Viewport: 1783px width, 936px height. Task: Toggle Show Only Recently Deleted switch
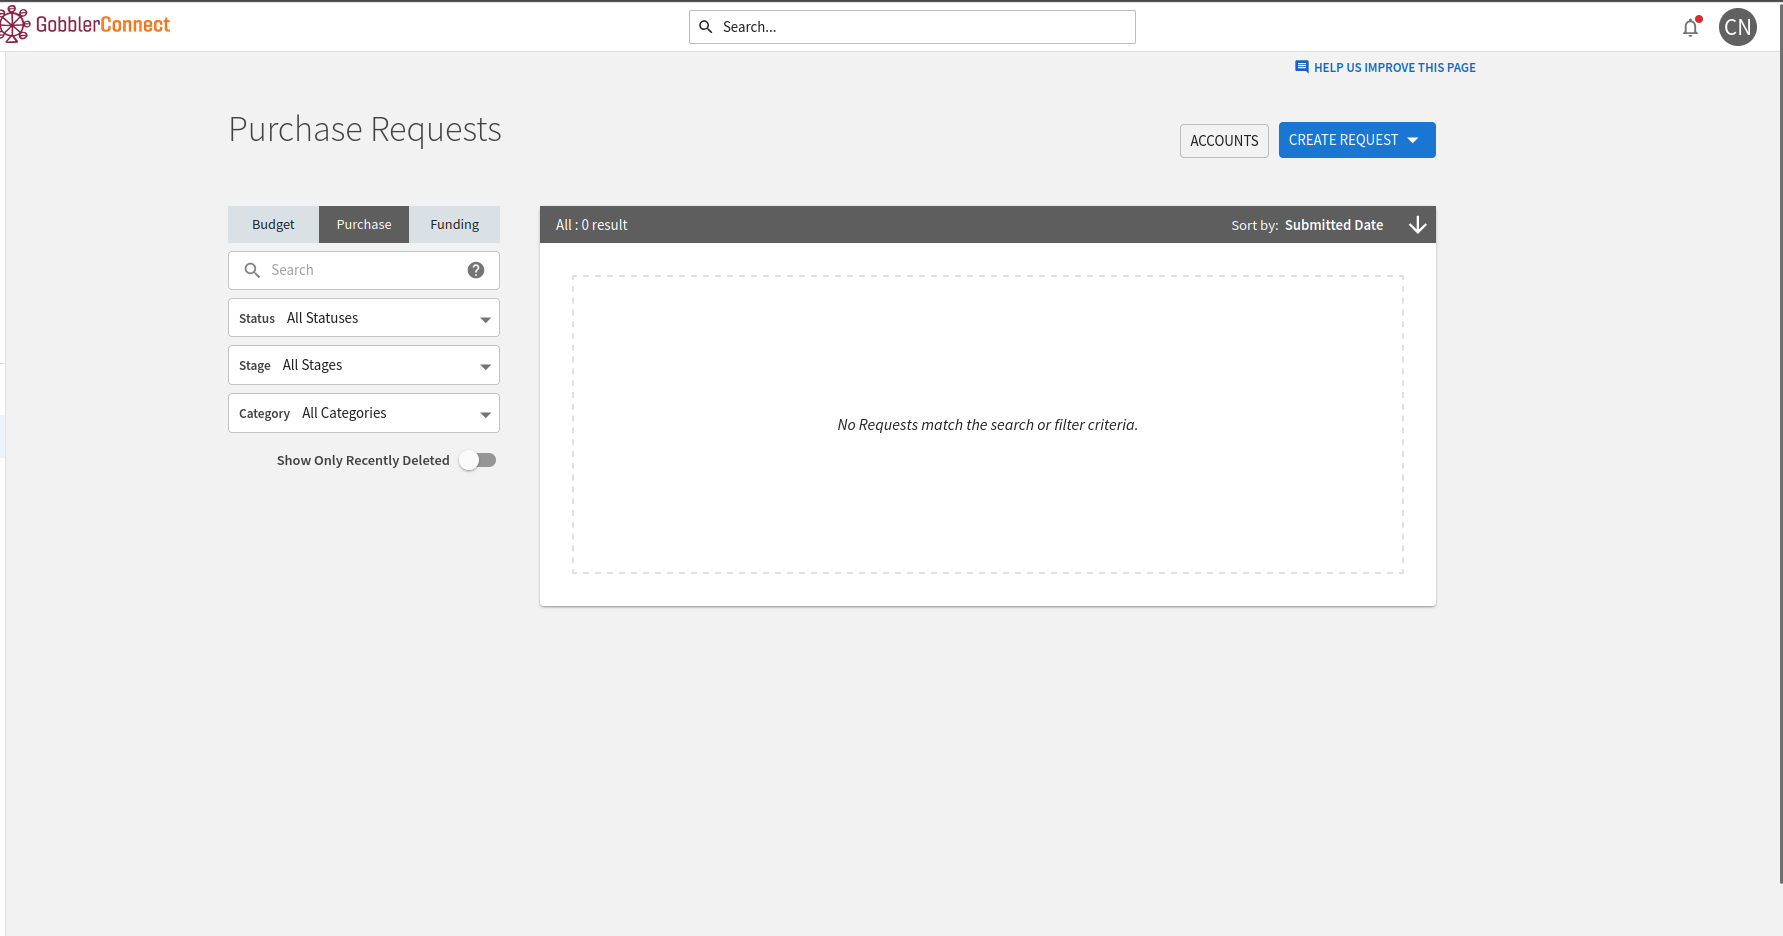478,460
